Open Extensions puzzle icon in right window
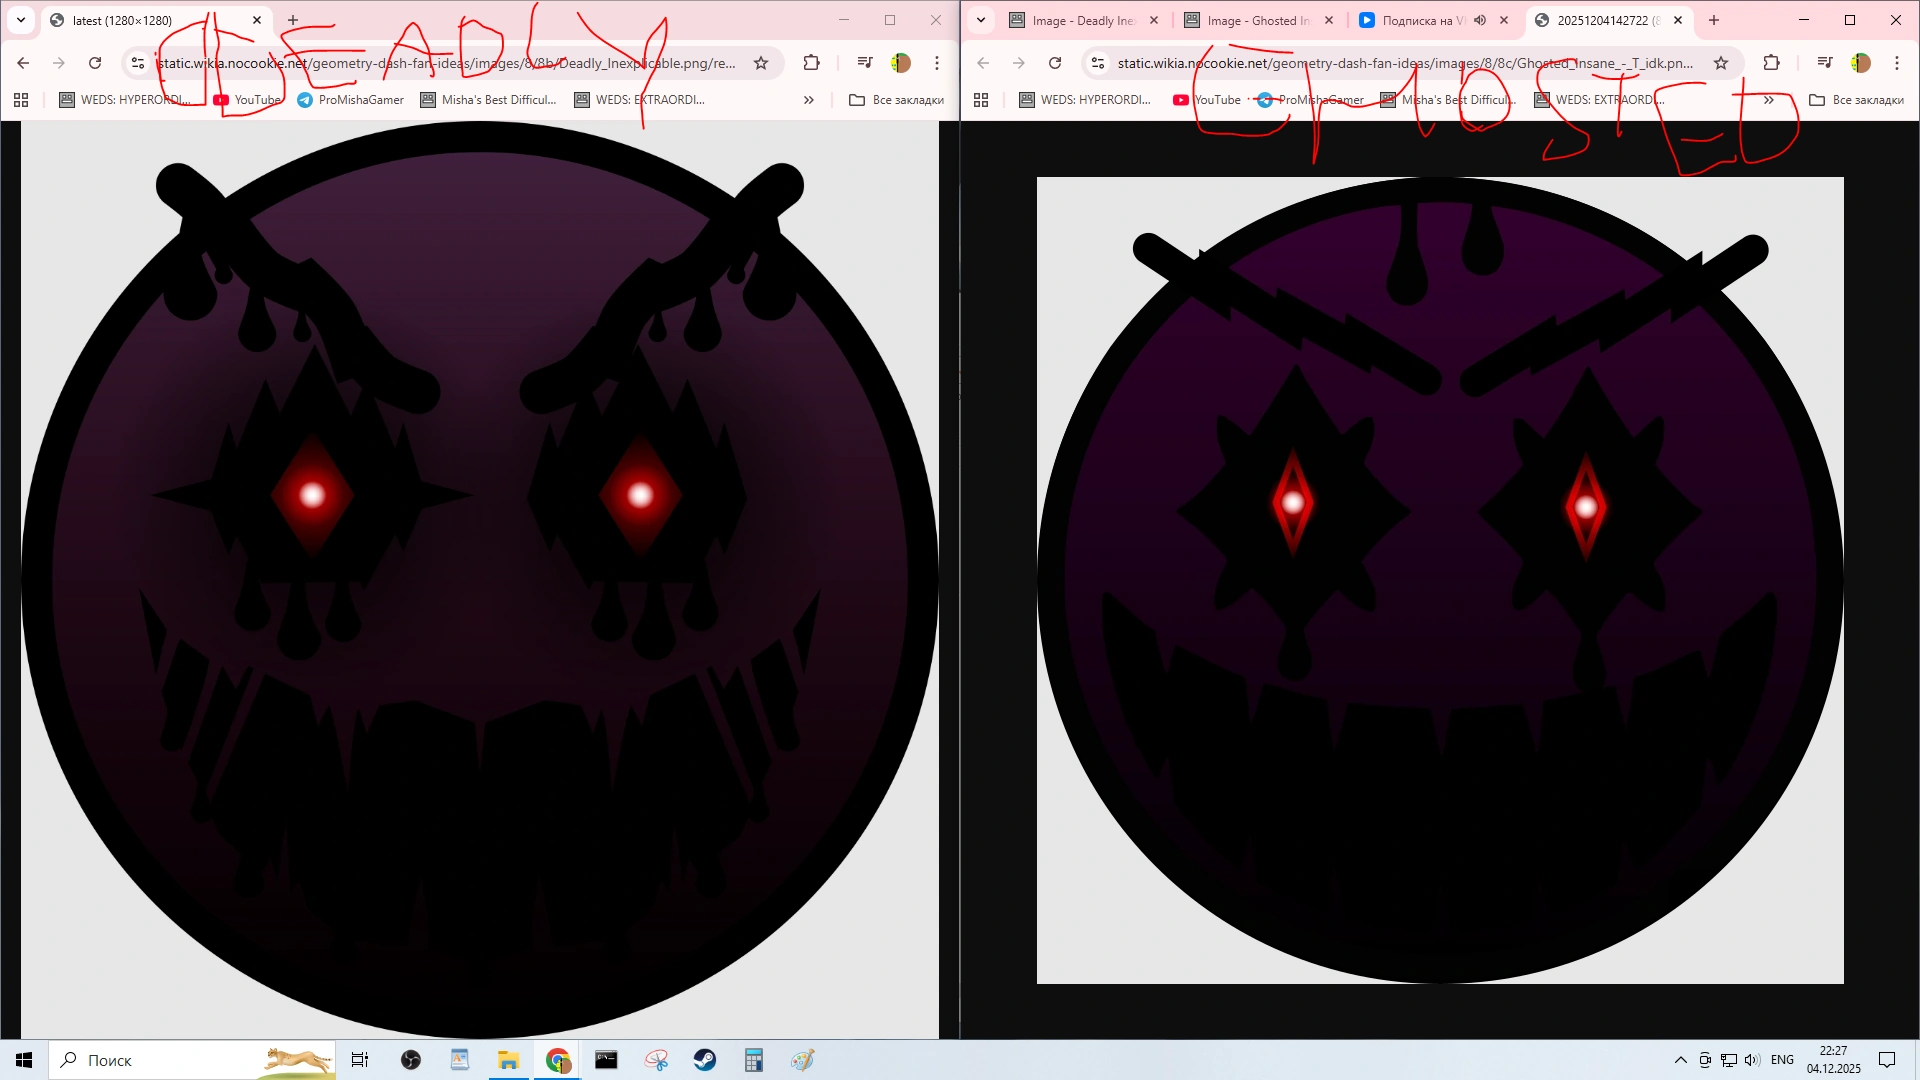The width and height of the screenshot is (1920, 1080). pos(1771,63)
